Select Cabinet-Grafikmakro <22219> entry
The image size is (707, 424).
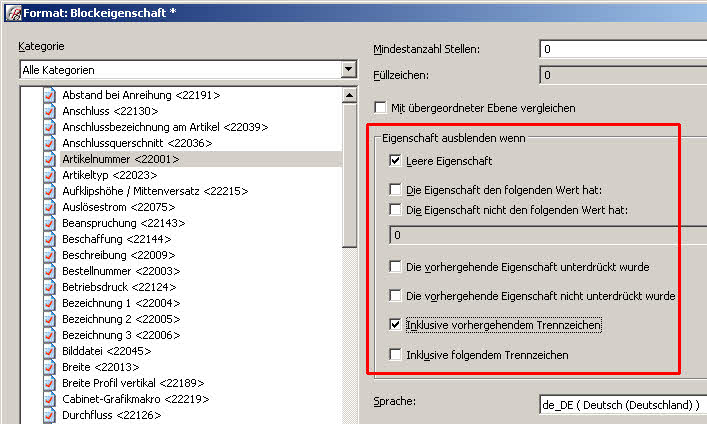tap(135, 399)
